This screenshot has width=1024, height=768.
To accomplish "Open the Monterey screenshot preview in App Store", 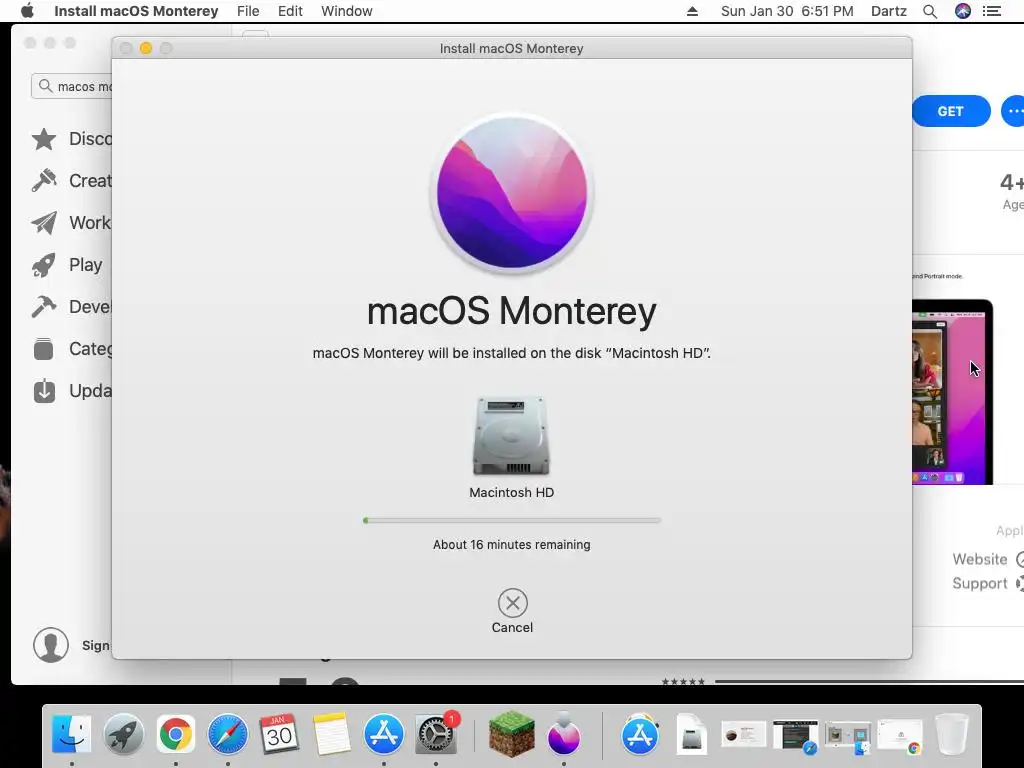I will 952,392.
